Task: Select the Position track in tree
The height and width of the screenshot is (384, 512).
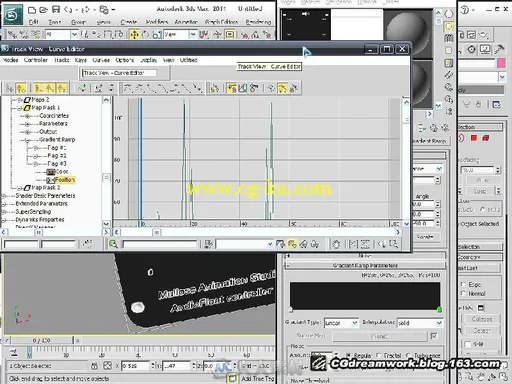Action: 65,180
